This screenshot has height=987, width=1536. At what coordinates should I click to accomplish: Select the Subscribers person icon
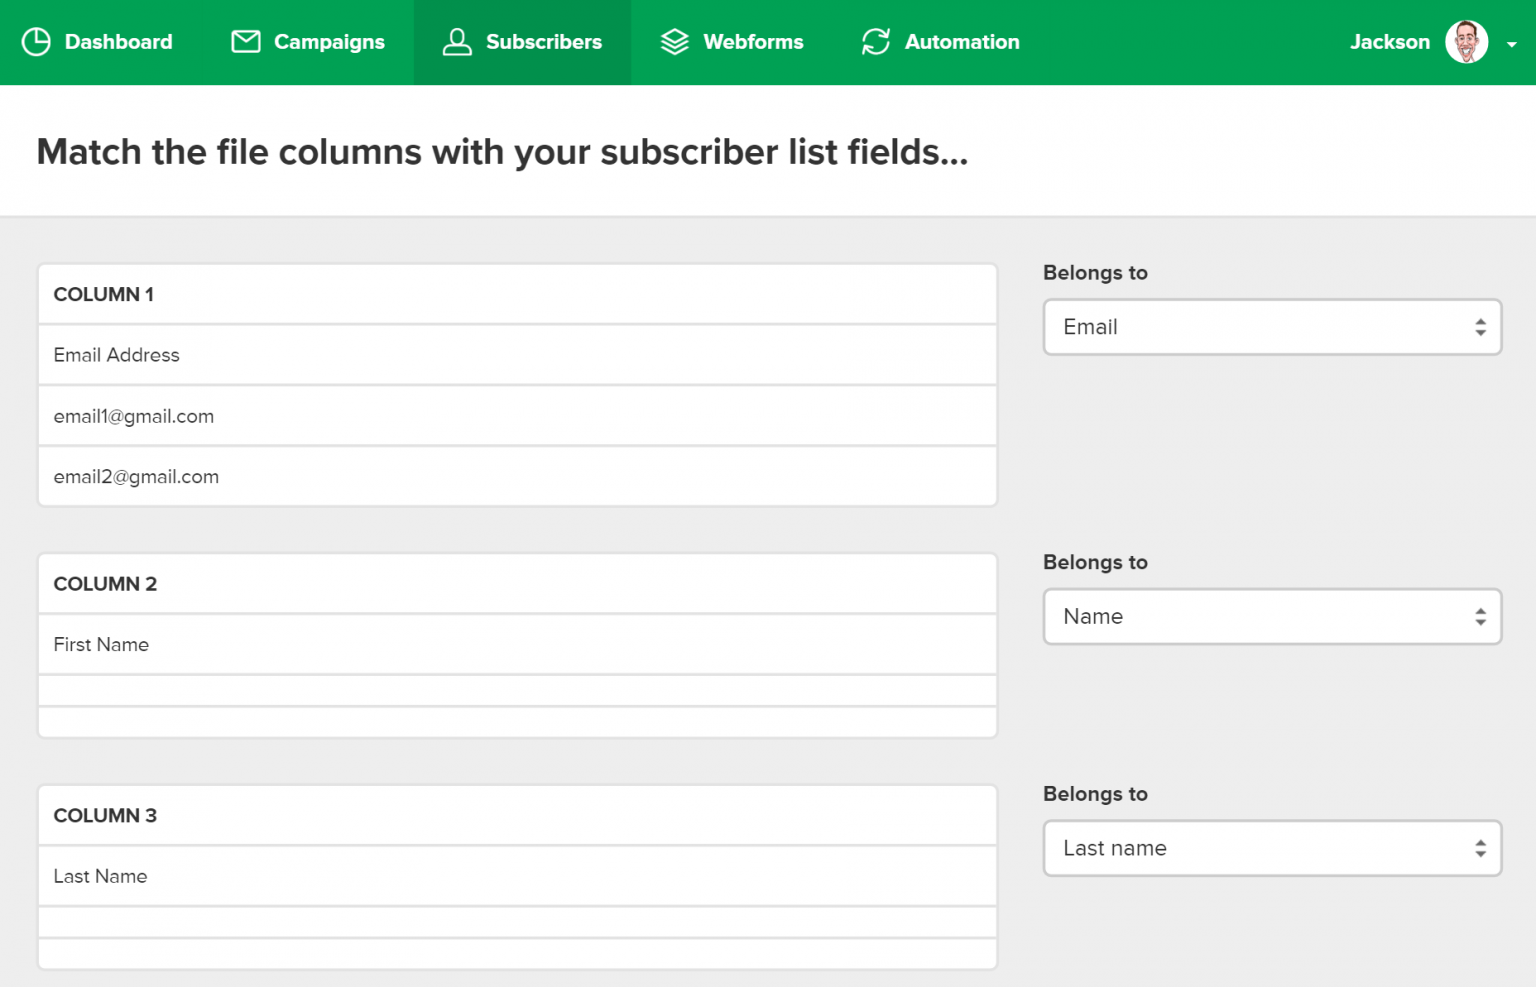[457, 42]
